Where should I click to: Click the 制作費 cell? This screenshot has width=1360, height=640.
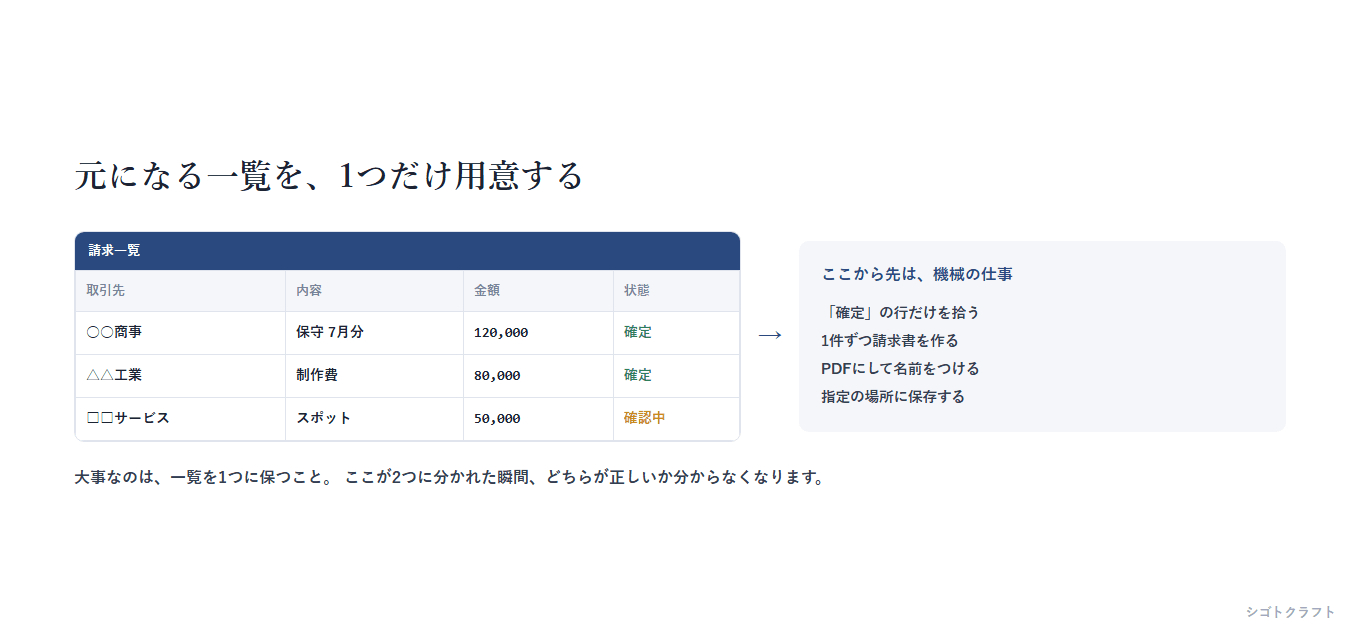374,376
